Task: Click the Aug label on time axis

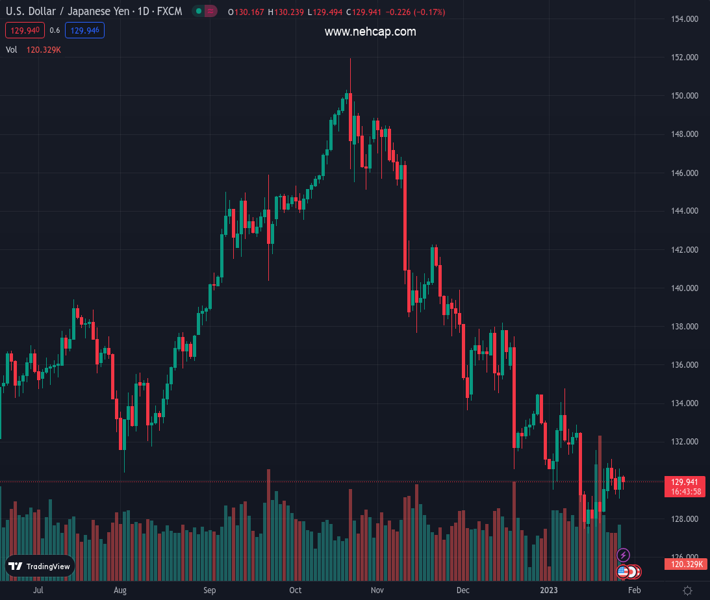Action: click(120, 590)
